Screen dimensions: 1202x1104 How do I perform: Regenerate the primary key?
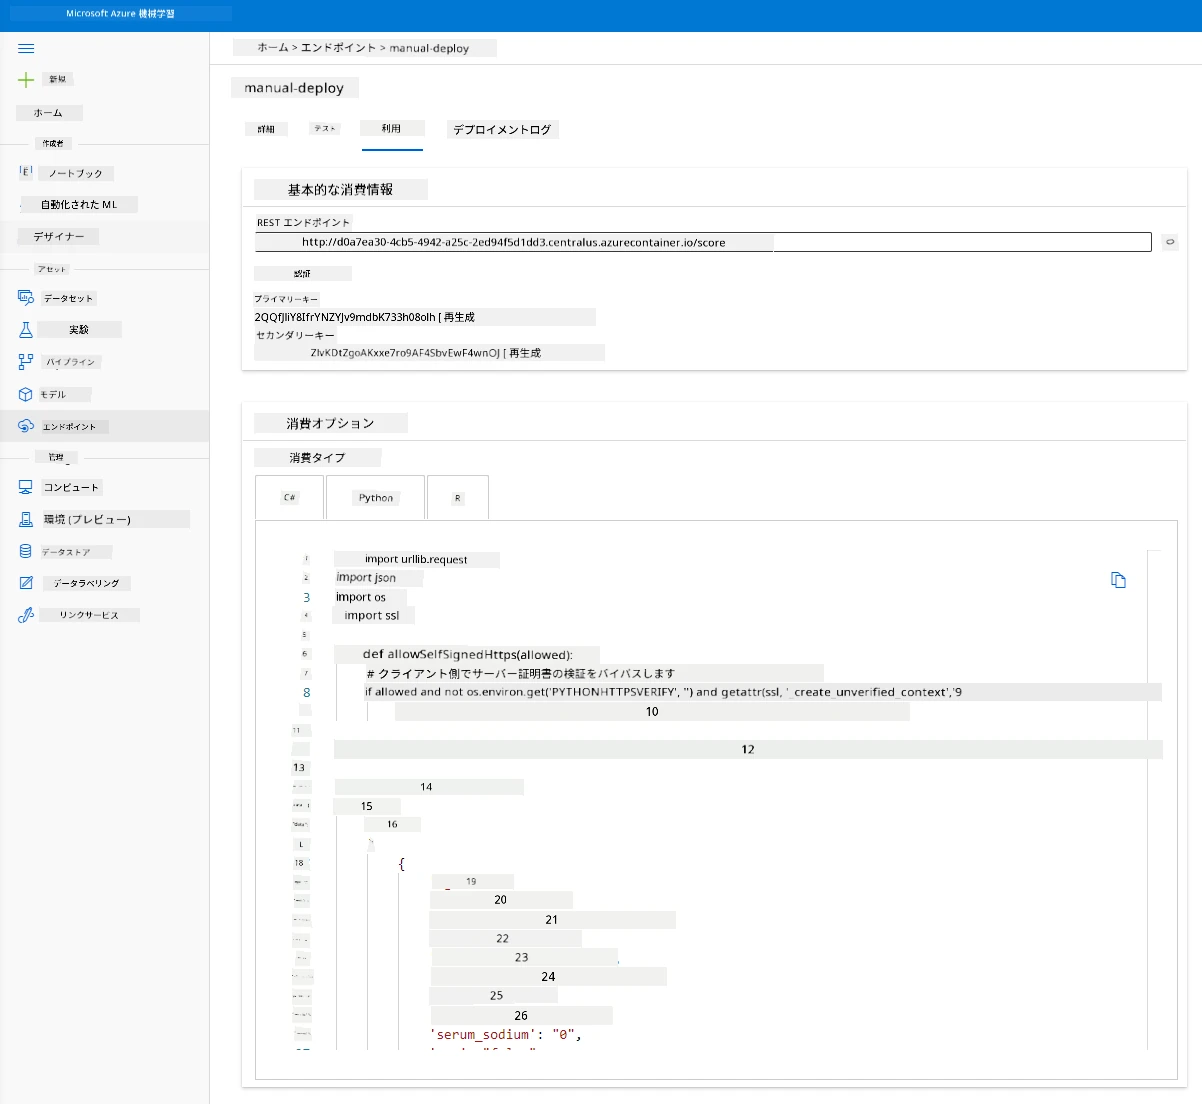coord(459,317)
